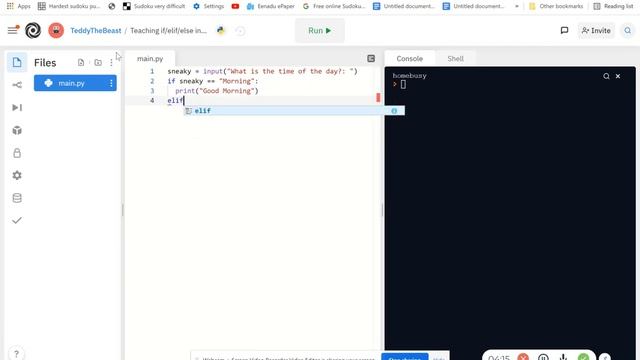Open the hamburger sidebar menu
The image size is (640, 360).
point(13,30)
